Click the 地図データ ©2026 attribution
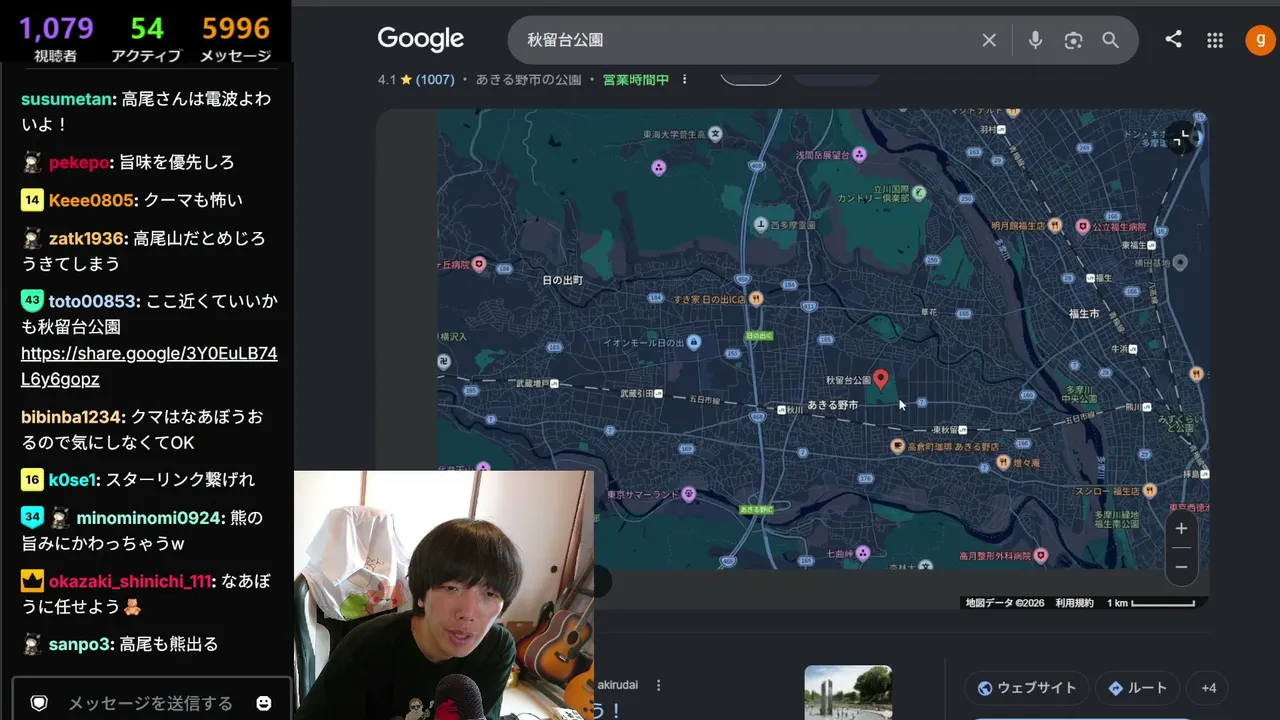Image resolution: width=1280 pixels, height=720 pixels. 1004,603
